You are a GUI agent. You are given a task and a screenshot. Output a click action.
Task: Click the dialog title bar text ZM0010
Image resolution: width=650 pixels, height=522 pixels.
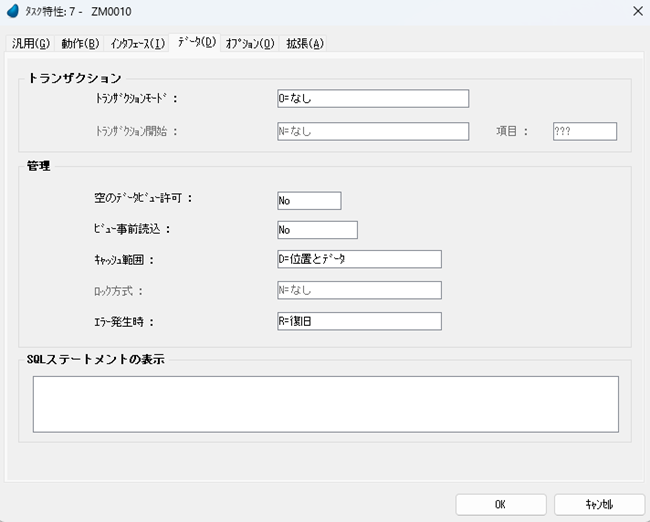[x=111, y=12]
